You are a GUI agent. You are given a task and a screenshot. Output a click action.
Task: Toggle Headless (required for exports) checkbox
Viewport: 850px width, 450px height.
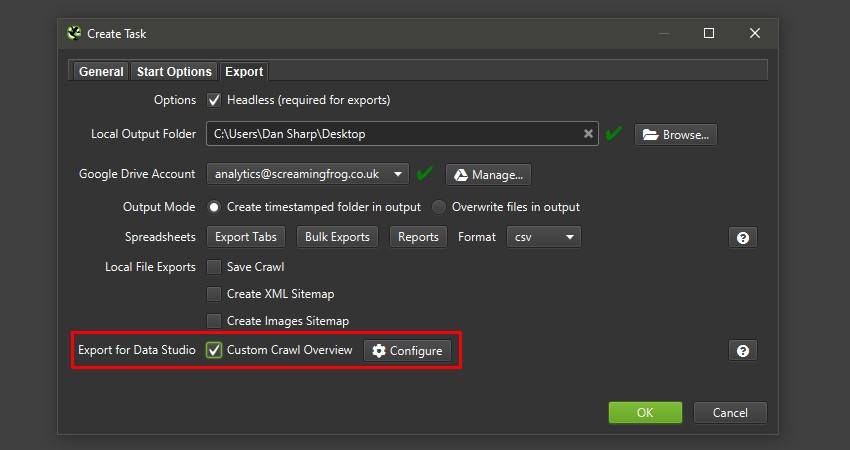214,100
